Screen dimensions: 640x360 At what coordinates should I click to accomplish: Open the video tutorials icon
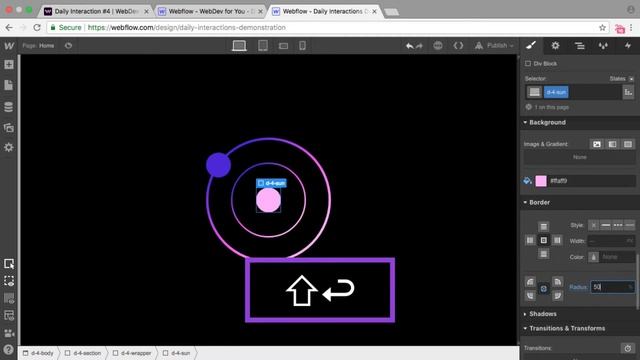9,333
